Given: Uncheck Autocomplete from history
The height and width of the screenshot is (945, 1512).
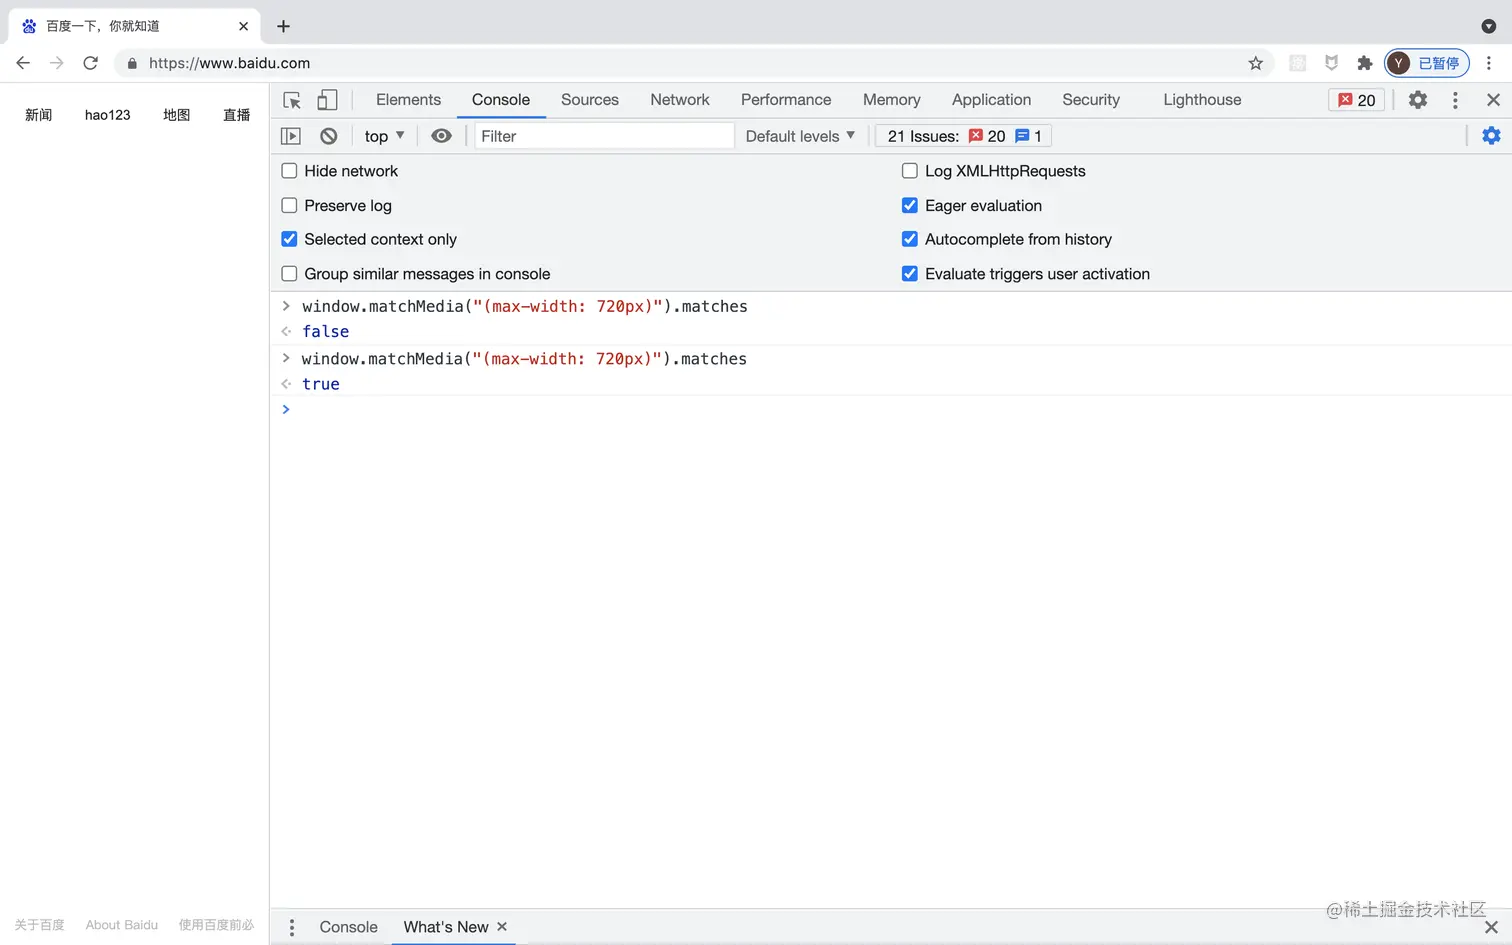Looking at the screenshot, I should (x=910, y=239).
